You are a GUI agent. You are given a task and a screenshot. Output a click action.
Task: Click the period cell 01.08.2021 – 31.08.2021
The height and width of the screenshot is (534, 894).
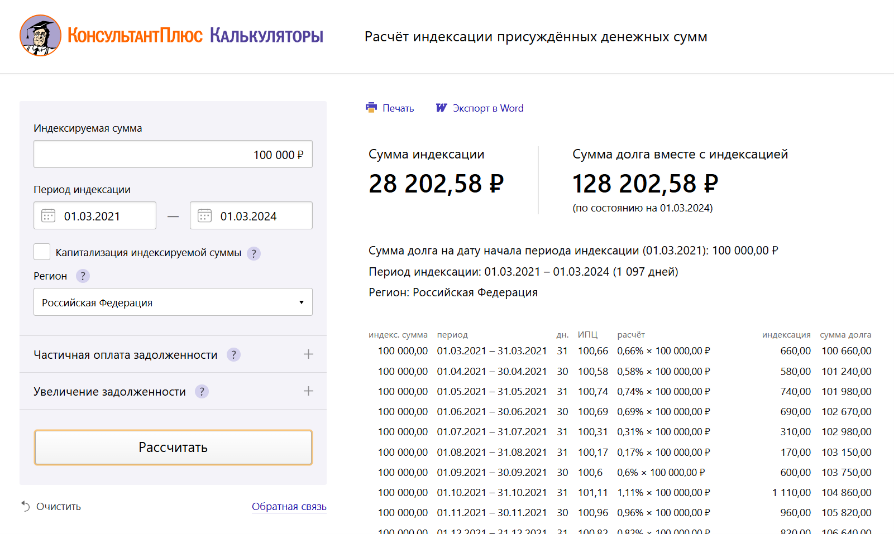[491, 453]
